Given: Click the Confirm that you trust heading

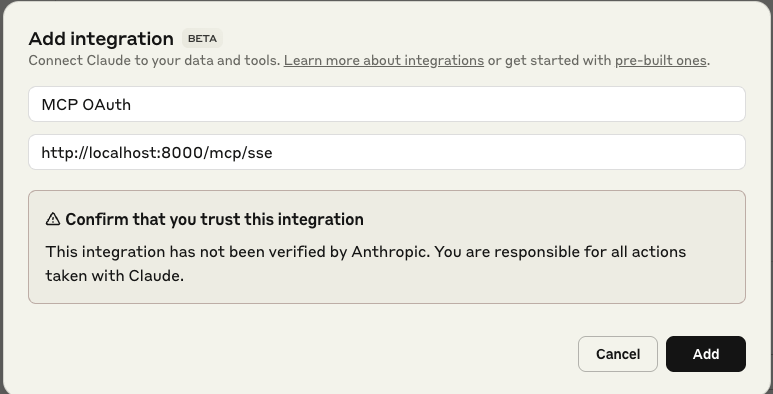Looking at the screenshot, I should point(214,219).
